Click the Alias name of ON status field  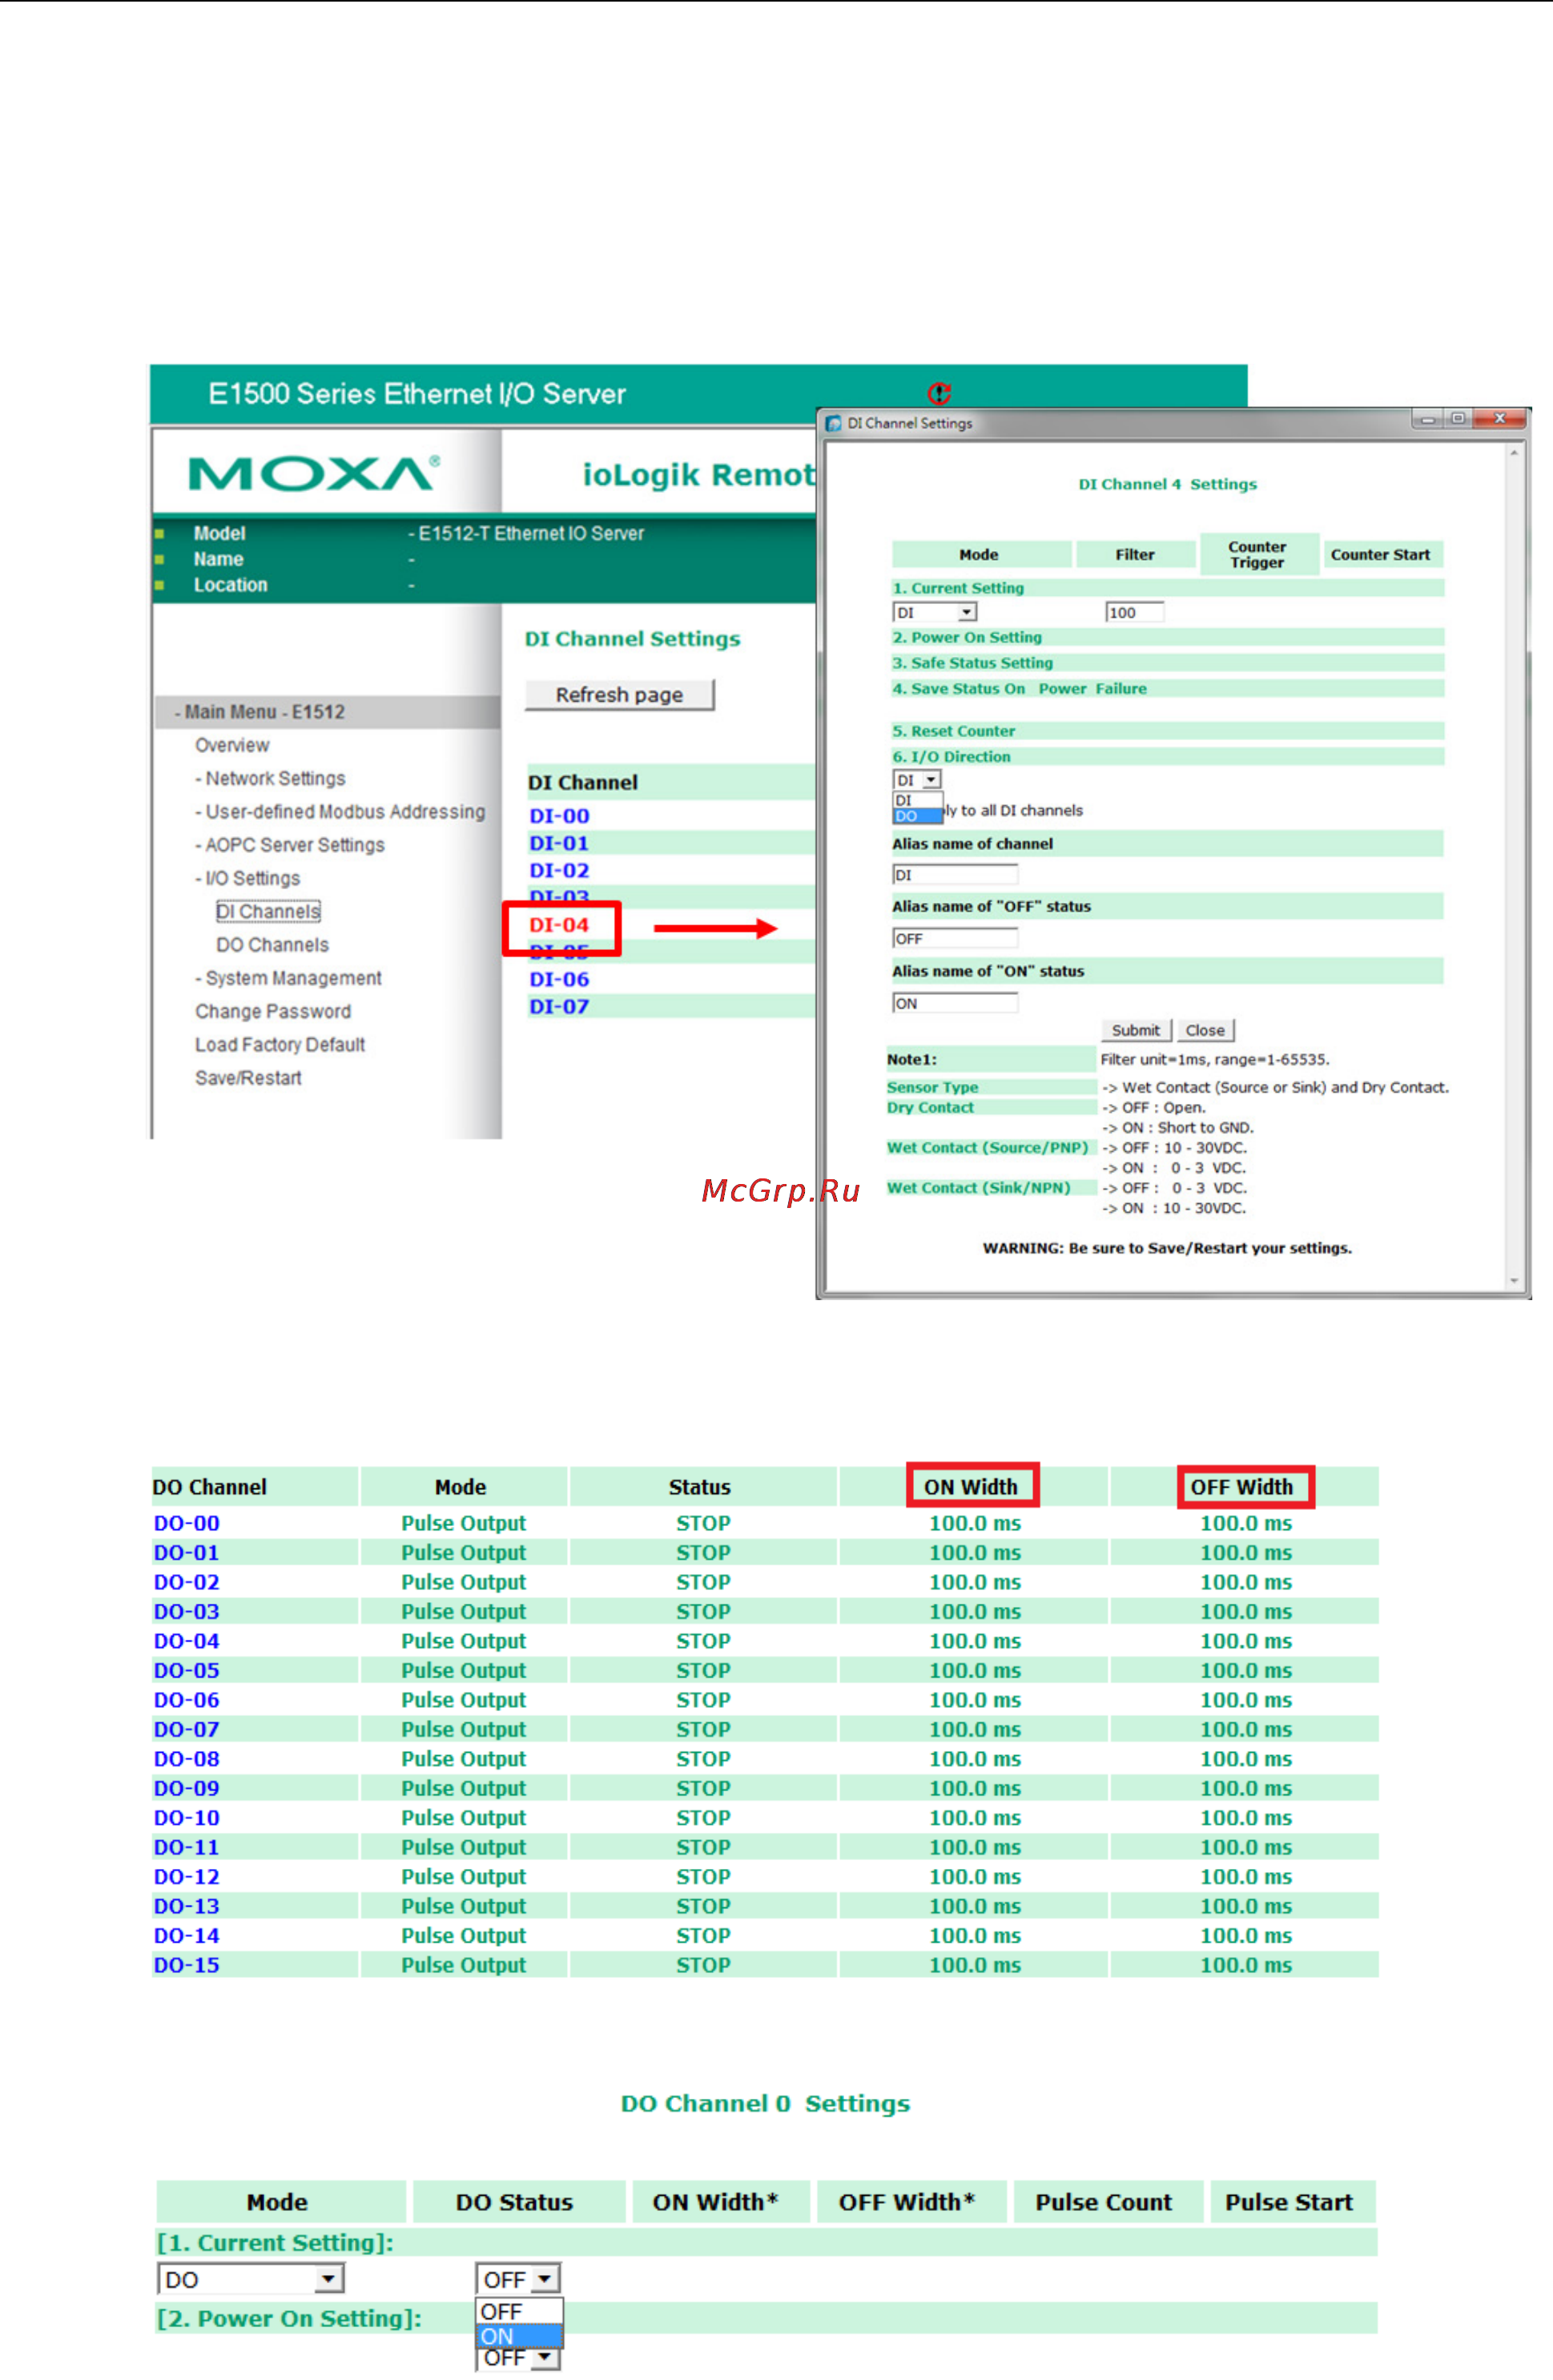point(955,1003)
